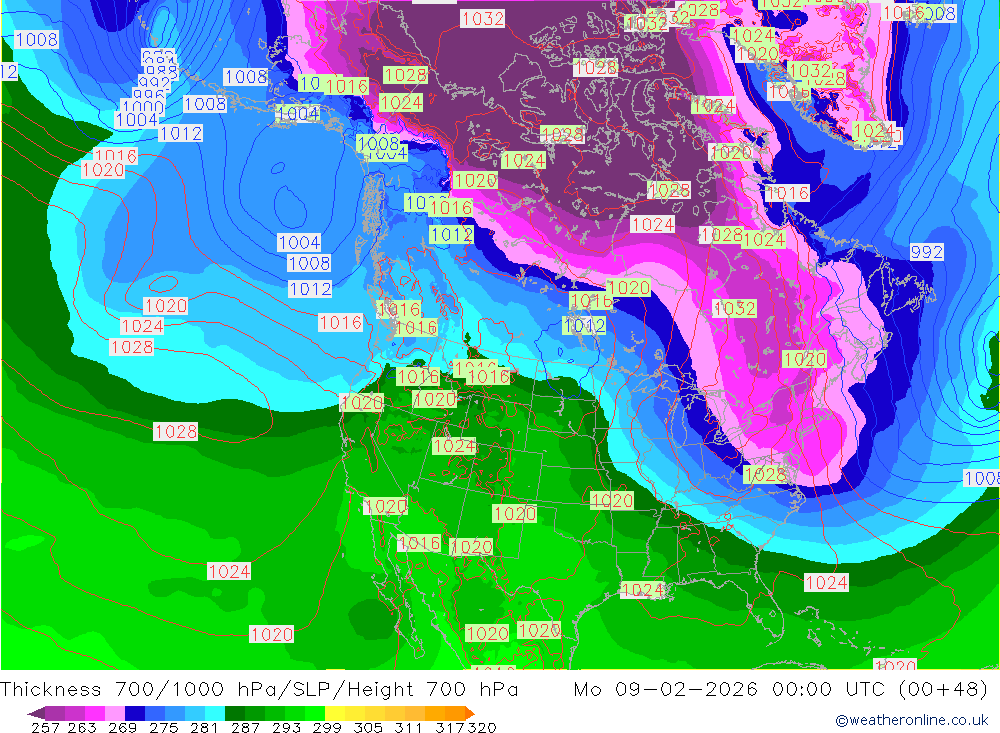Viewport: 1000px width, 733px height.
Task: Click the legend value 263
Action: (x=82, y=727)
